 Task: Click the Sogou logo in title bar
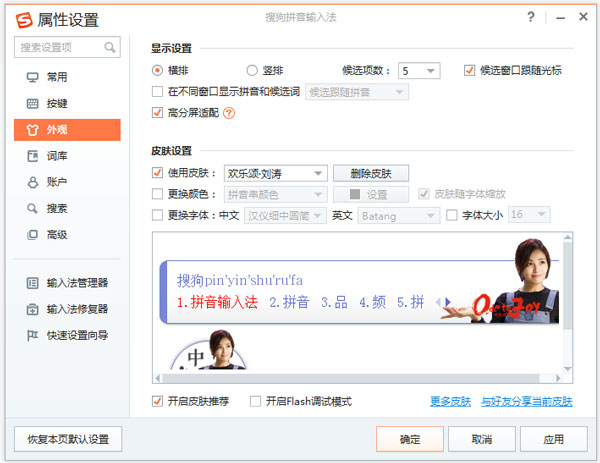click(22, 20)
